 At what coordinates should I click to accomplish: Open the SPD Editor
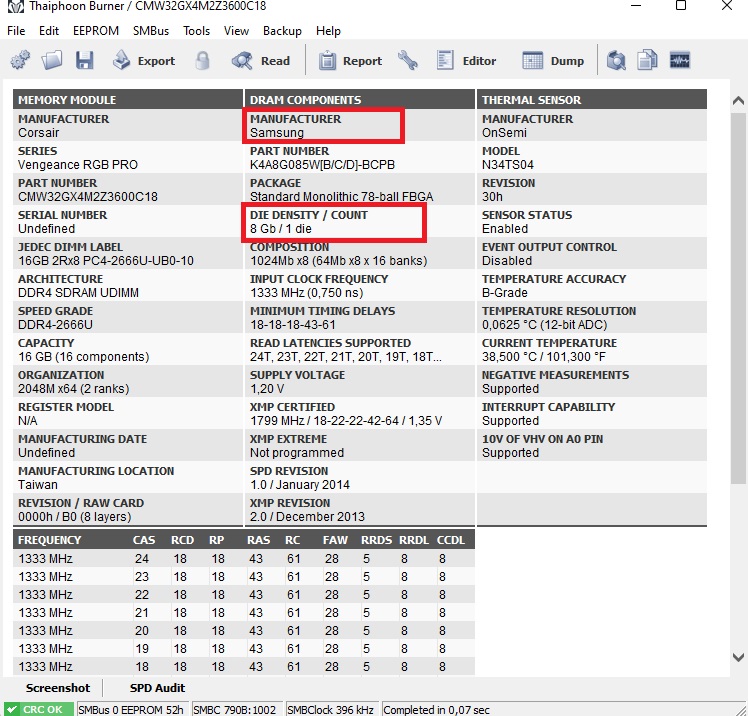(466, 61)
